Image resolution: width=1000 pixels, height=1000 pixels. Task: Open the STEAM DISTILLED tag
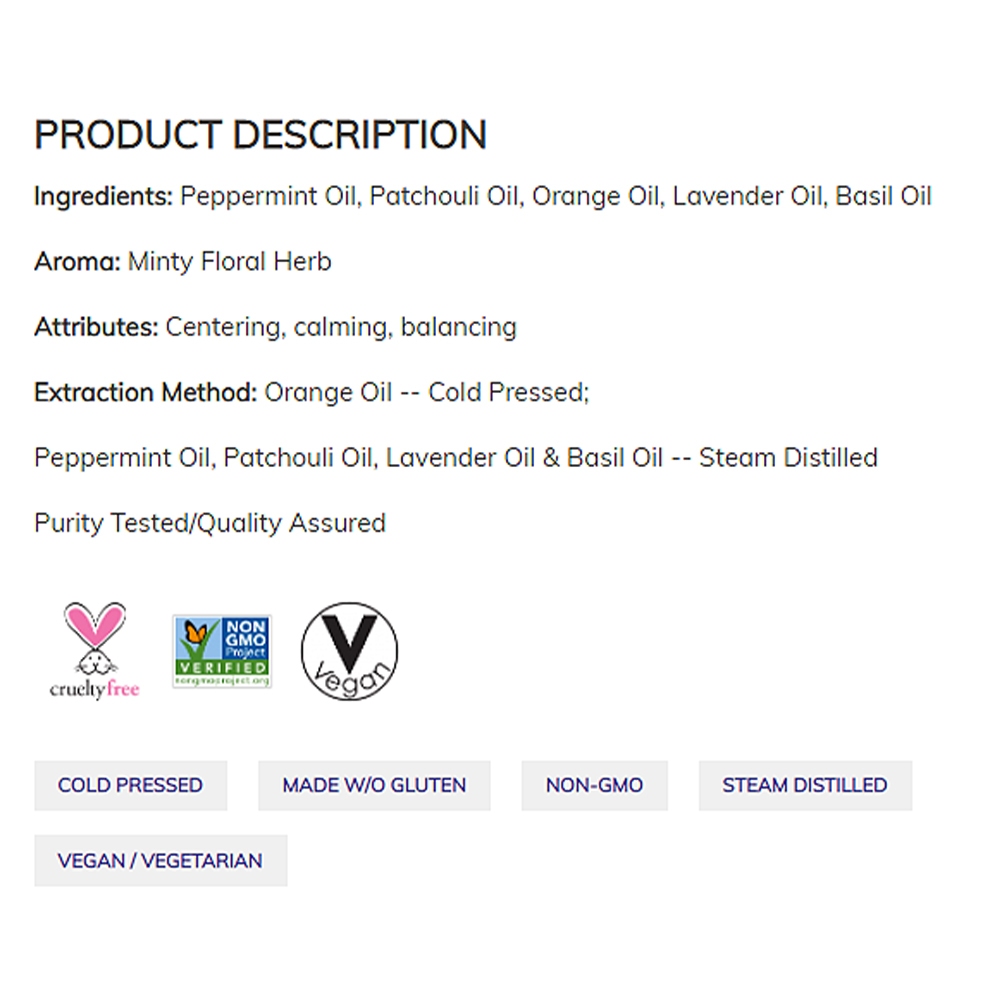pos(805,785)
